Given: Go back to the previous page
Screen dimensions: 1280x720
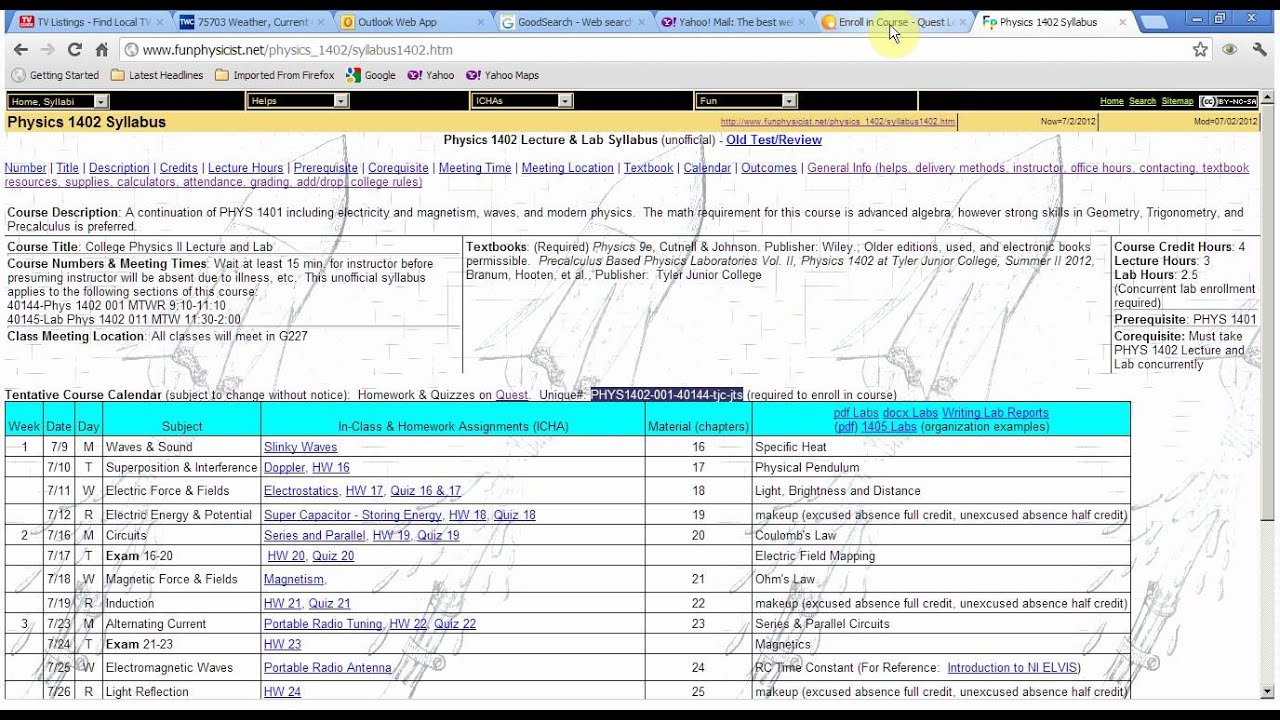Looking at the screenshot, I should [21, 49].
